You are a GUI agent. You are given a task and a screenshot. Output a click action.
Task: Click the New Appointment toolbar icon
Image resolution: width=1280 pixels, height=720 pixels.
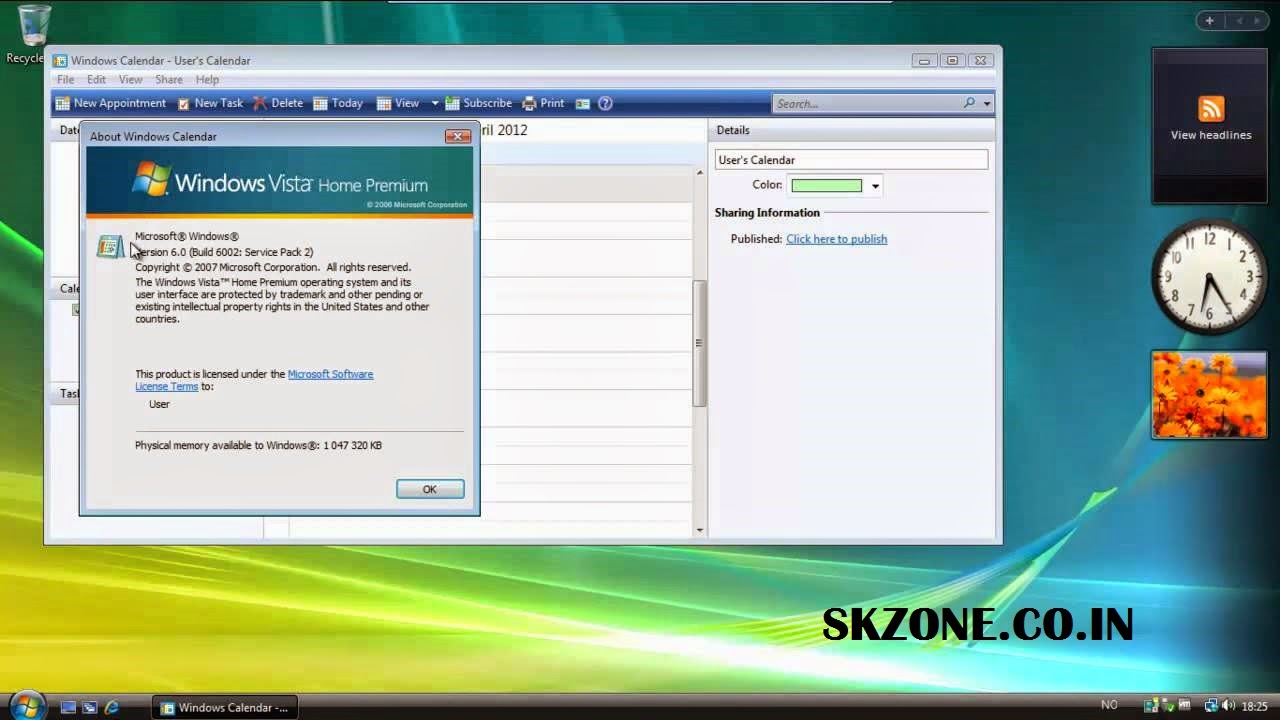click(63, 103)
